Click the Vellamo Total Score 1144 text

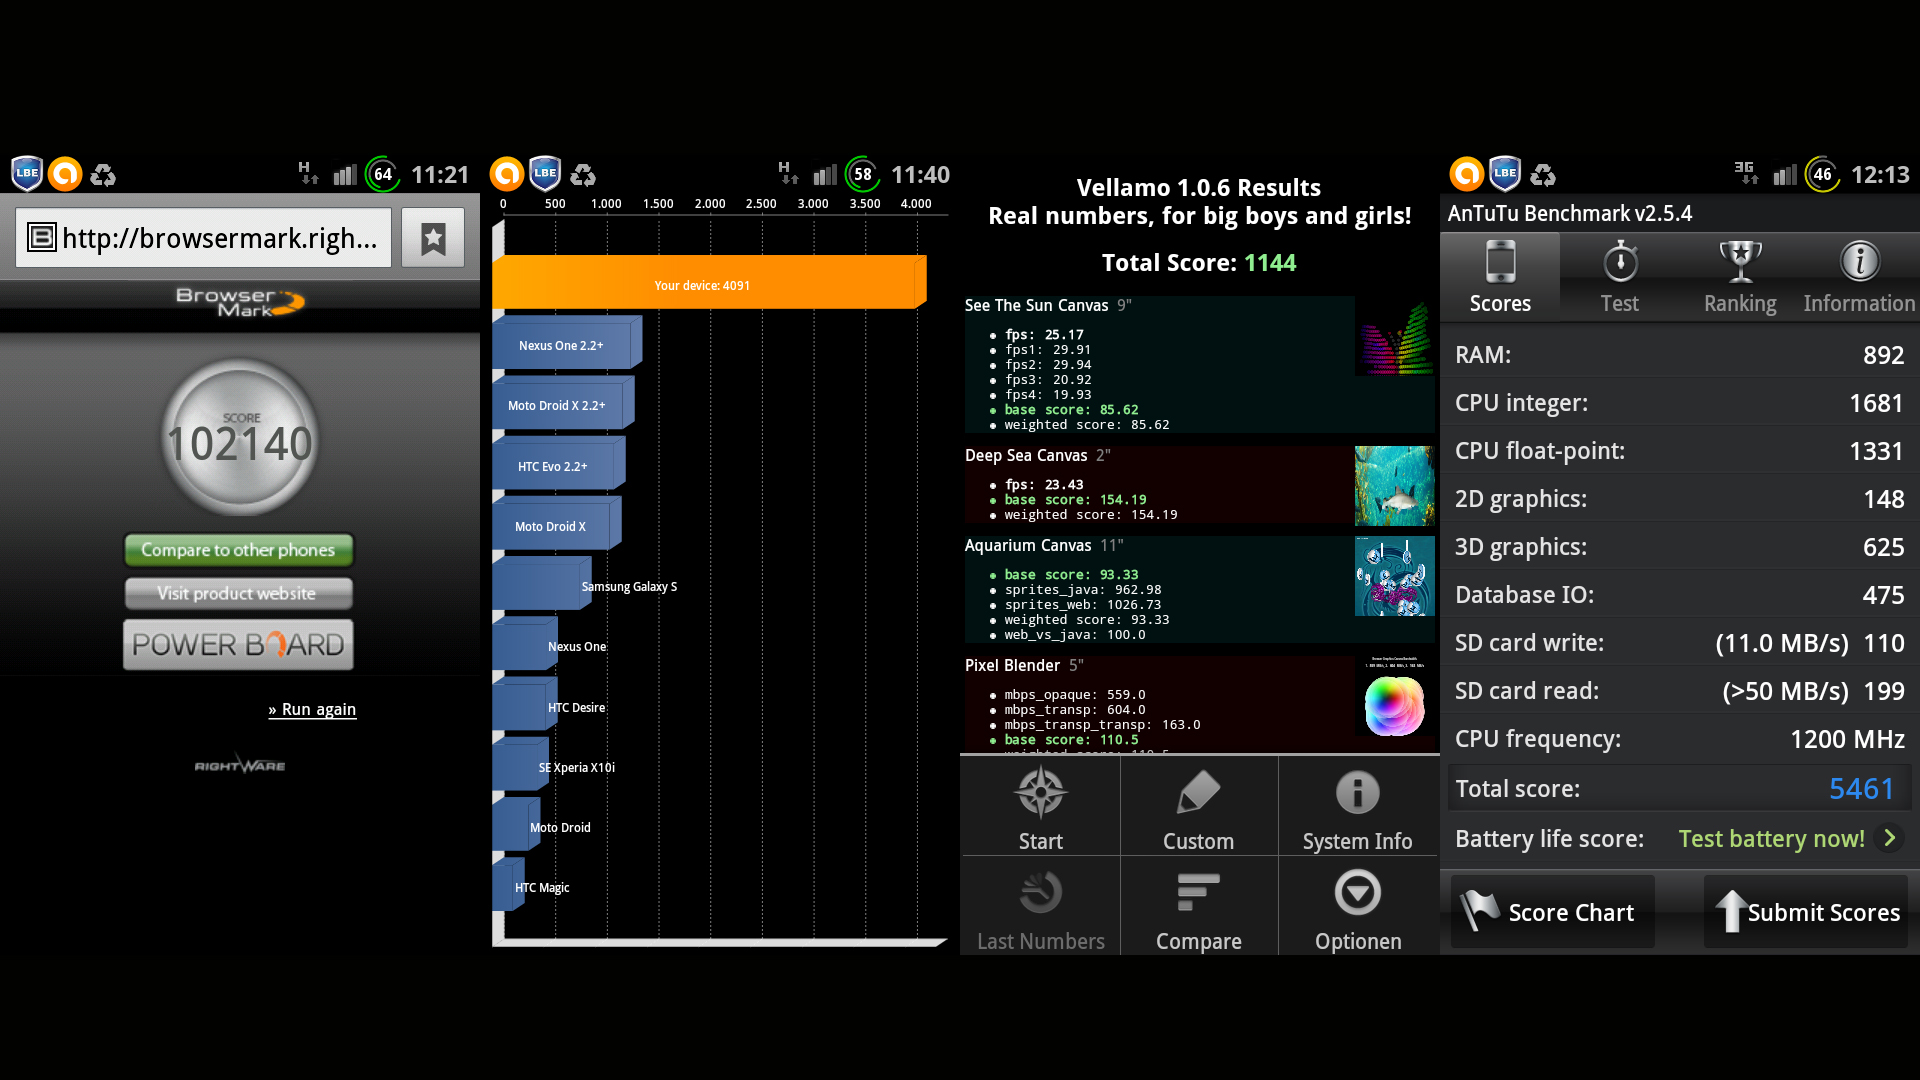1198,262
